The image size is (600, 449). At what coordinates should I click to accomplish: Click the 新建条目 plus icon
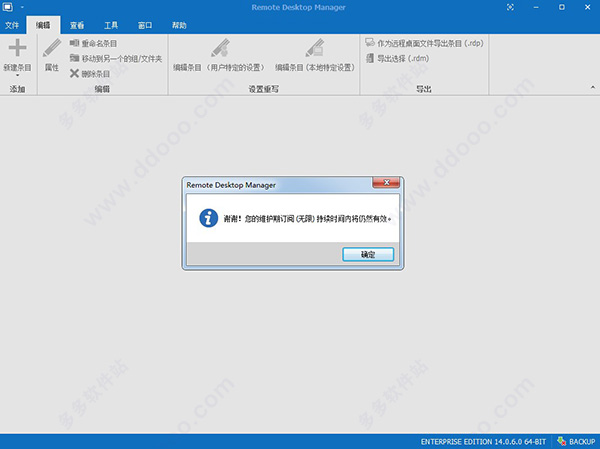point(18,48)
